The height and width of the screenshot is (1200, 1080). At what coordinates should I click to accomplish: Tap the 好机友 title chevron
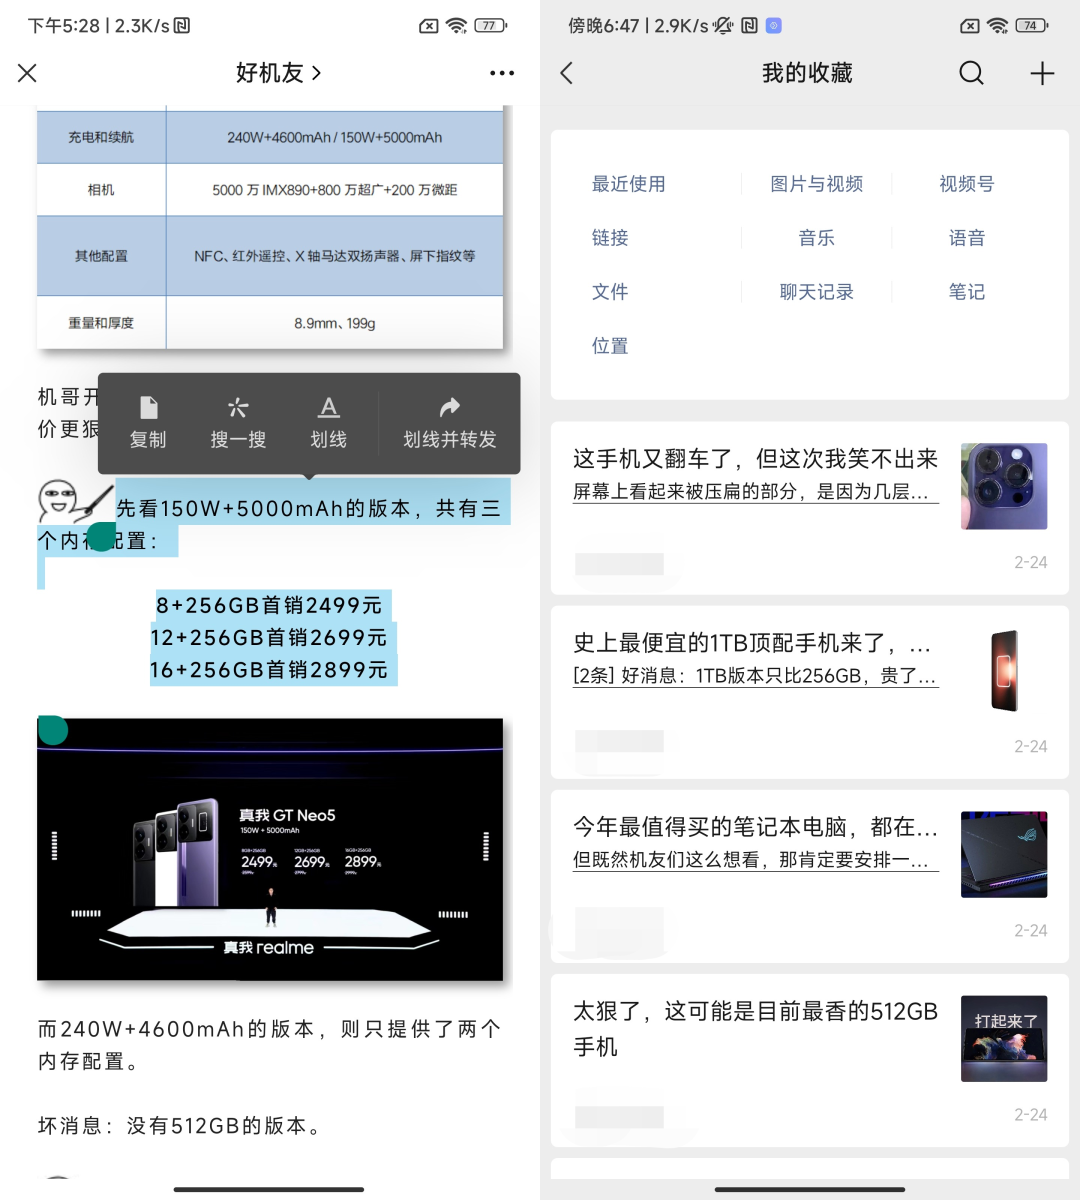(317, 73)
